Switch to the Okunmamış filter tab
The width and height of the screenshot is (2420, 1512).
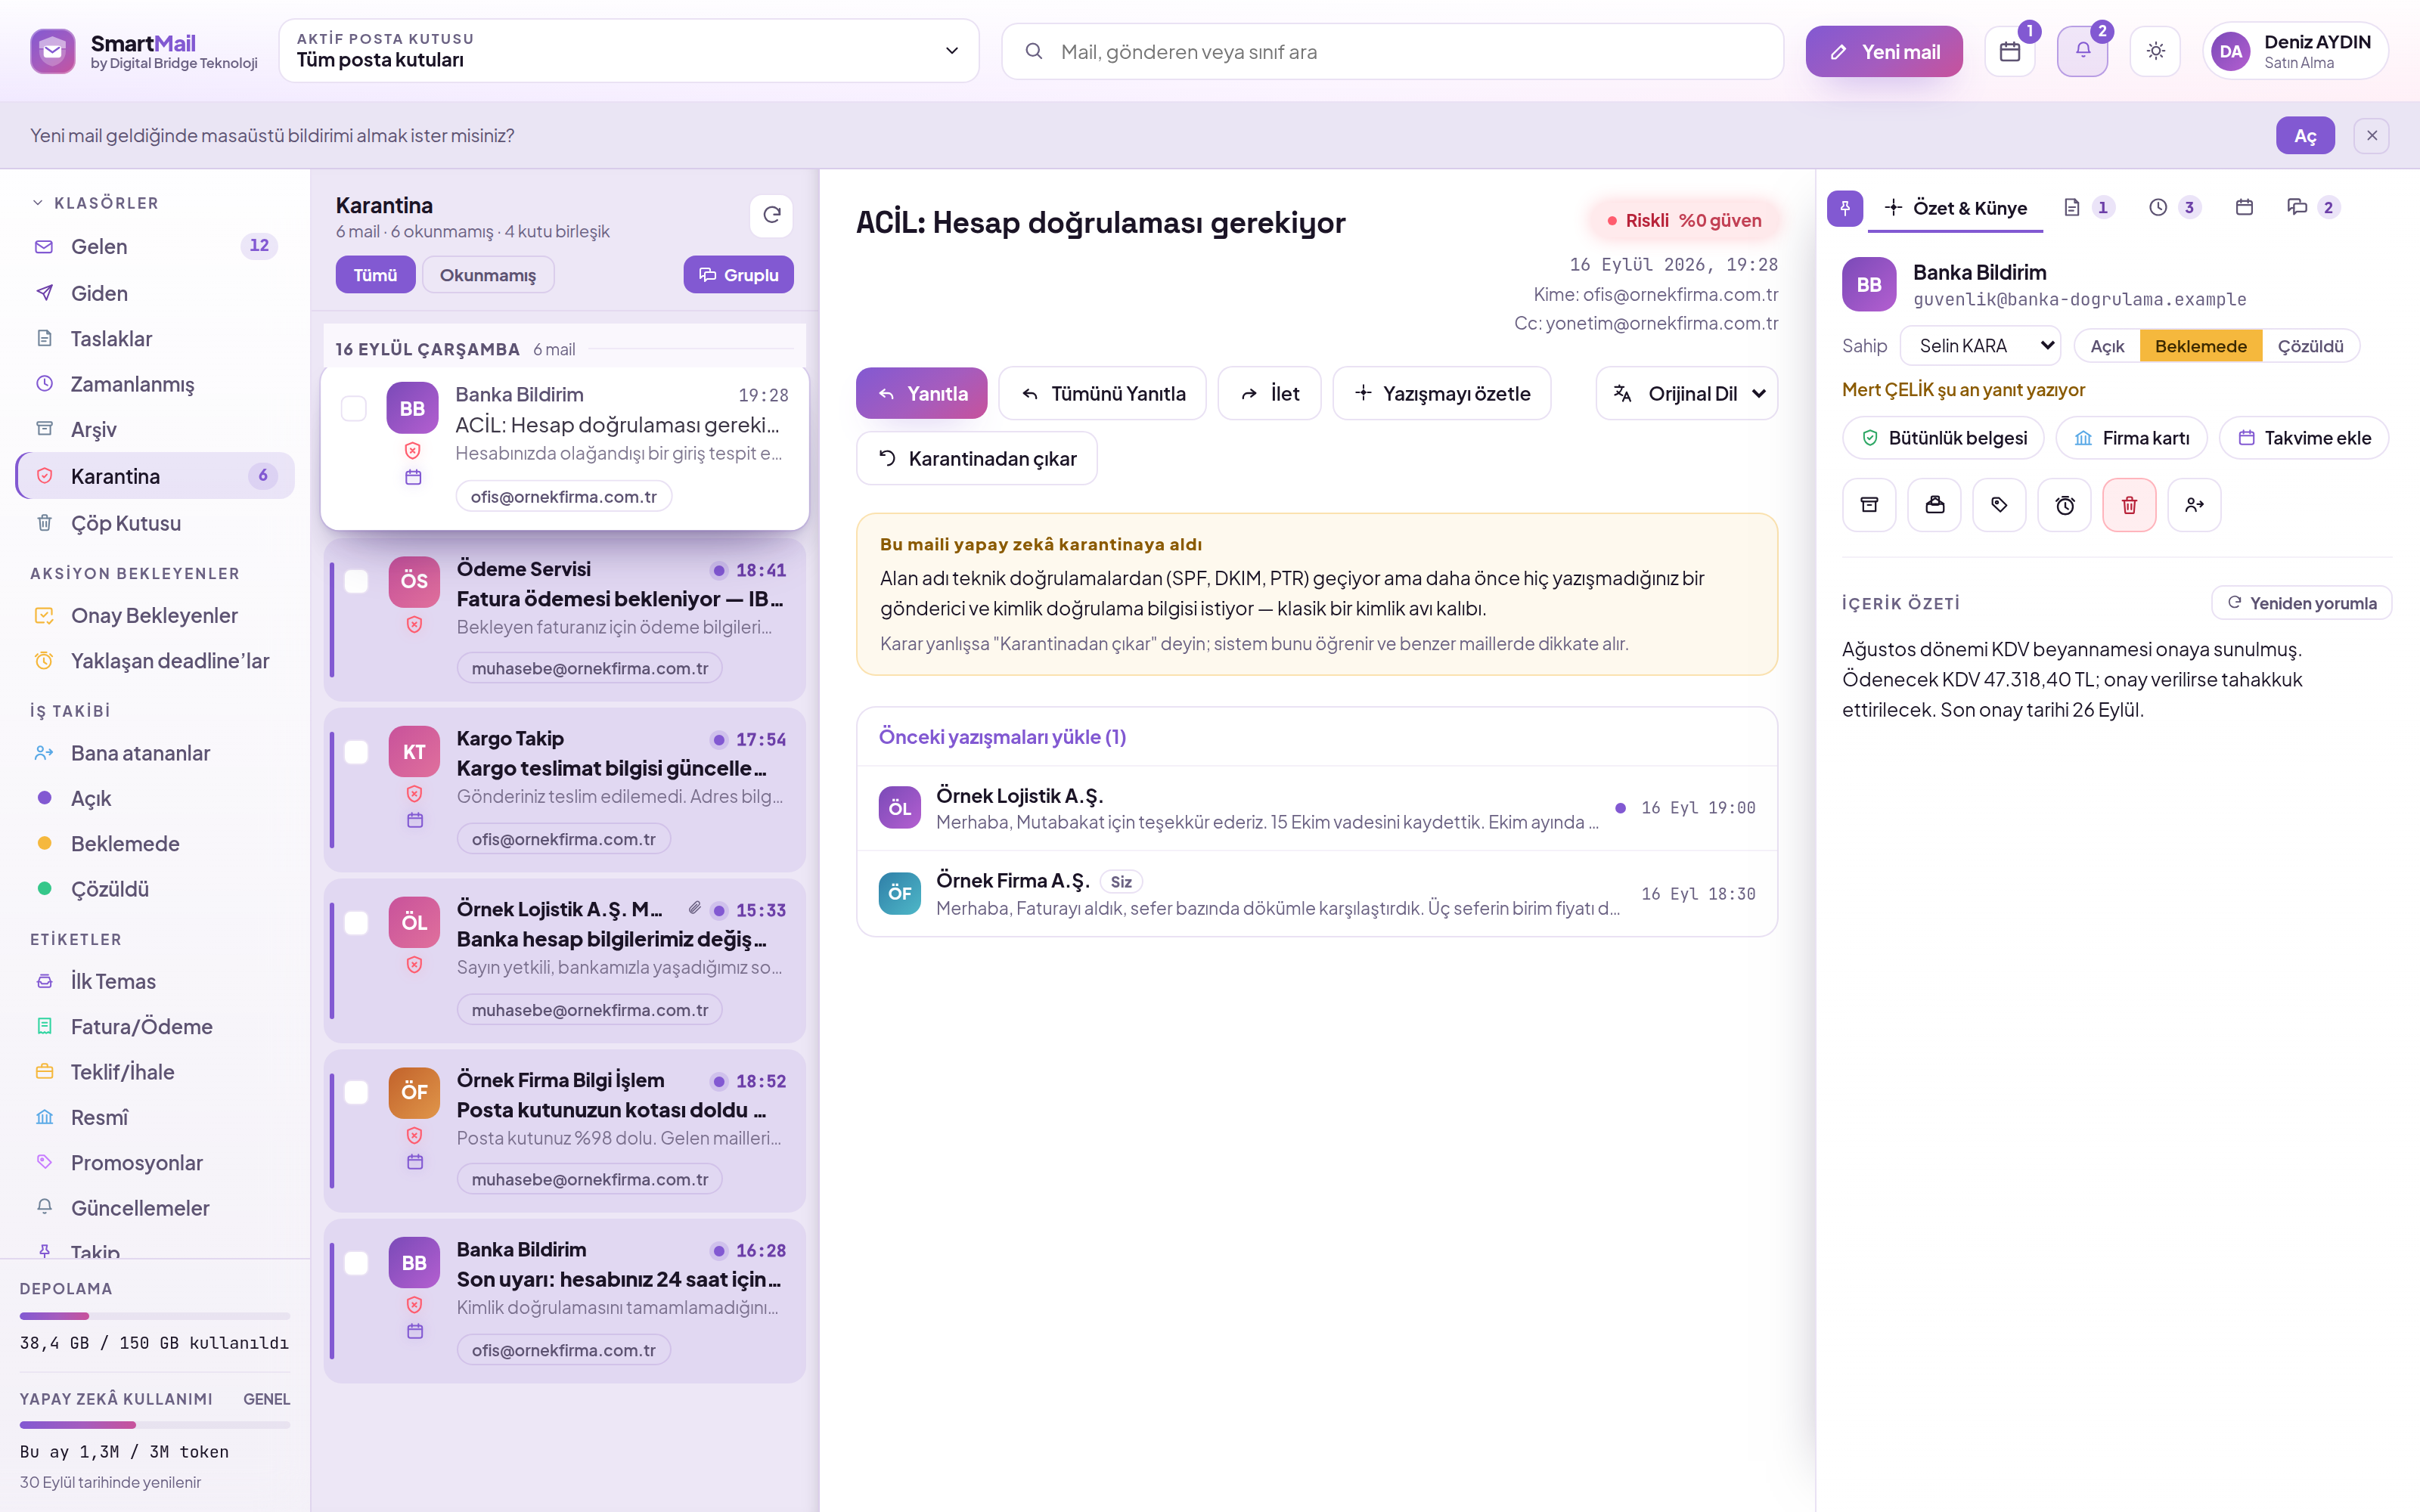click(488, 275)
